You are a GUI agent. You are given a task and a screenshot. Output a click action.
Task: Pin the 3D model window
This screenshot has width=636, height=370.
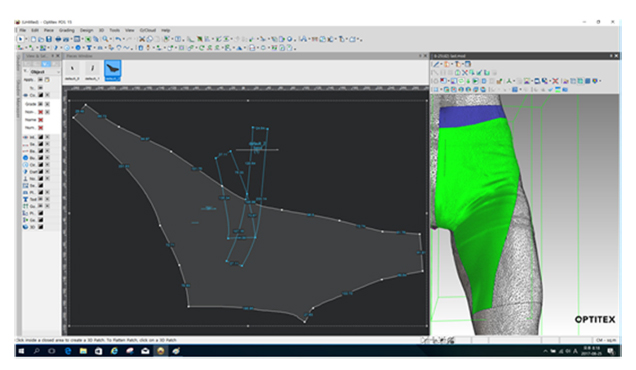click(611, 56)
